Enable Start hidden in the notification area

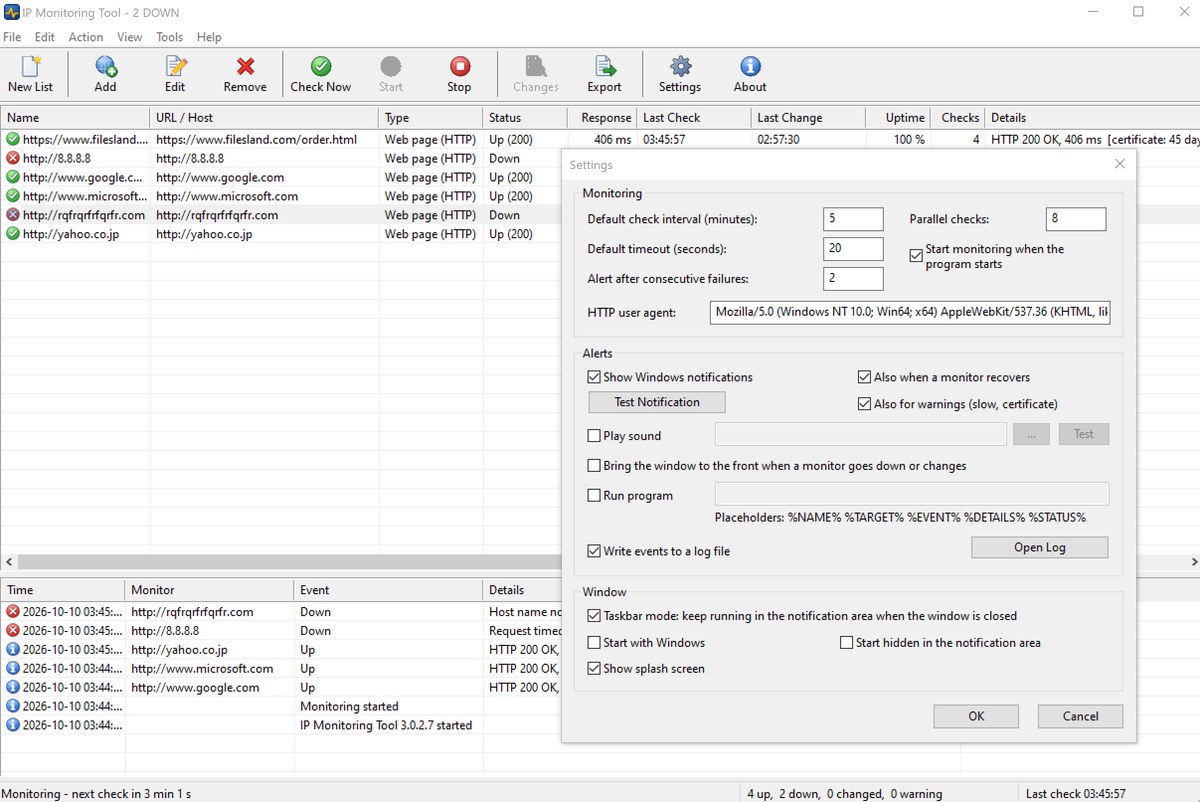point(846,643)
